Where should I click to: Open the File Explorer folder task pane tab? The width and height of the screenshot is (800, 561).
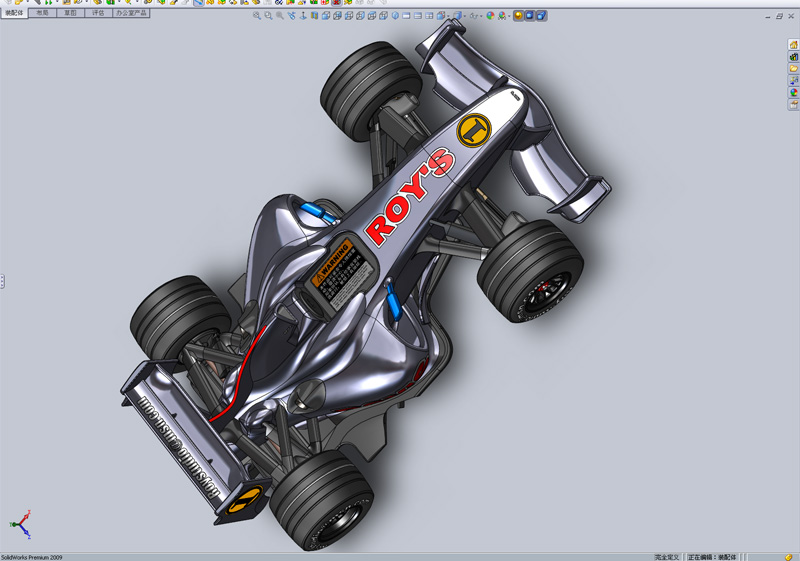point(793,68)
